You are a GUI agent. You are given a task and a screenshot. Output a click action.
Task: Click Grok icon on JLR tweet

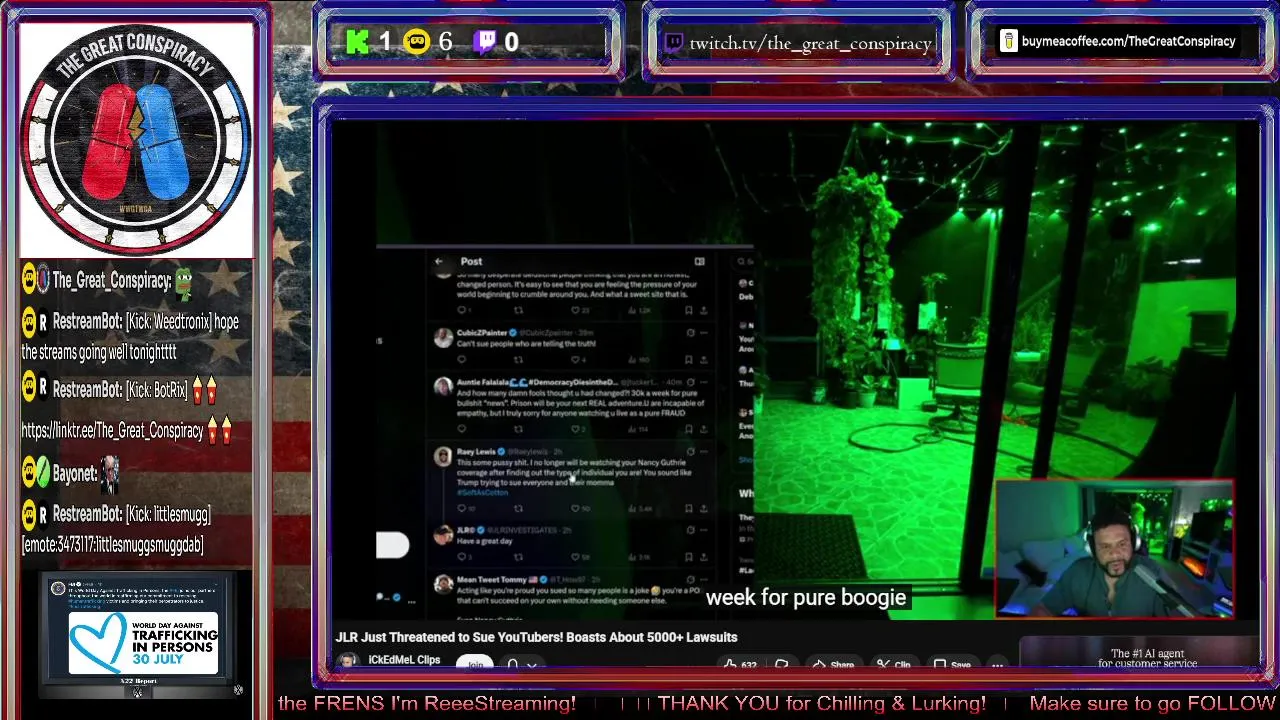(690, 530)
